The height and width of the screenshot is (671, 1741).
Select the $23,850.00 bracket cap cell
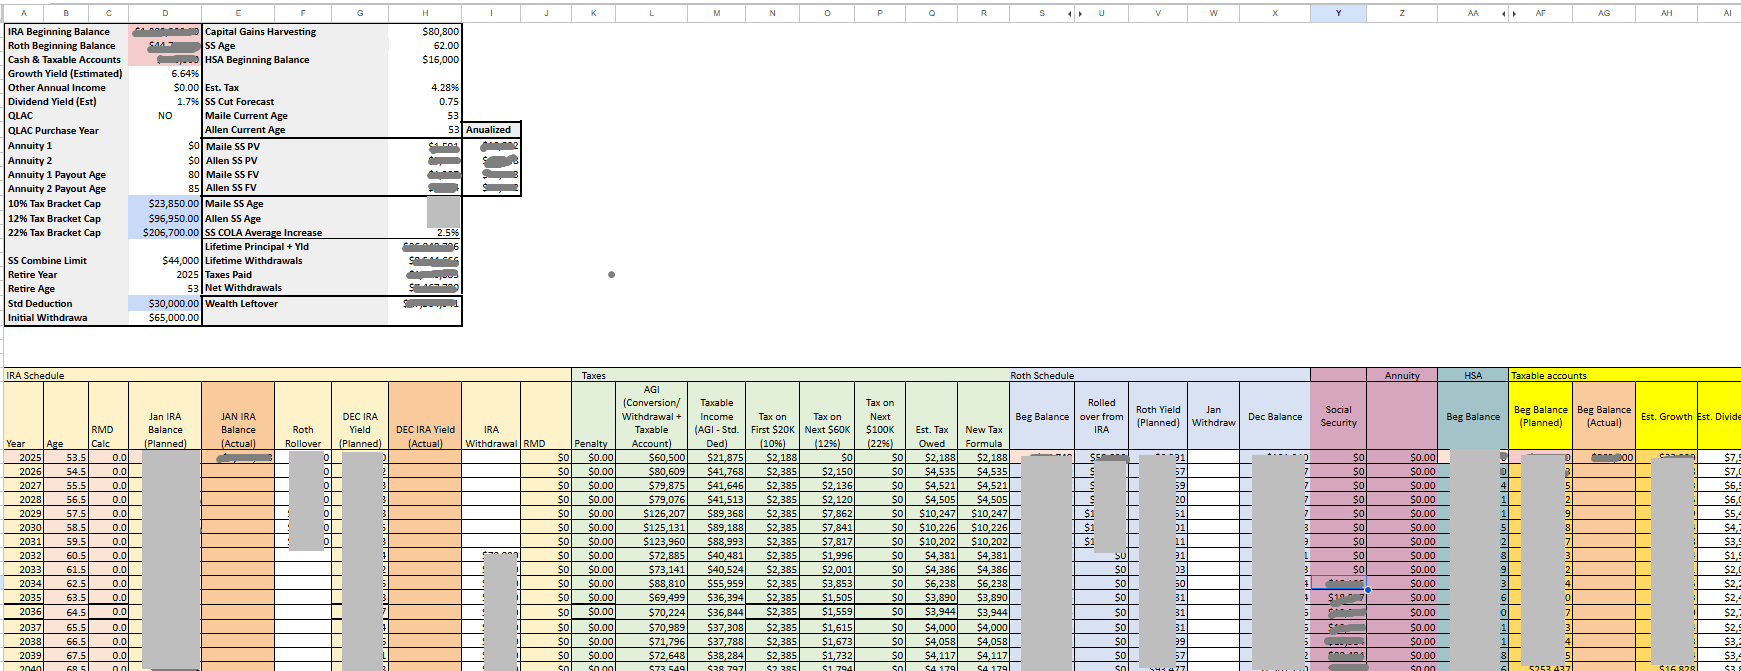pos(165,204)
